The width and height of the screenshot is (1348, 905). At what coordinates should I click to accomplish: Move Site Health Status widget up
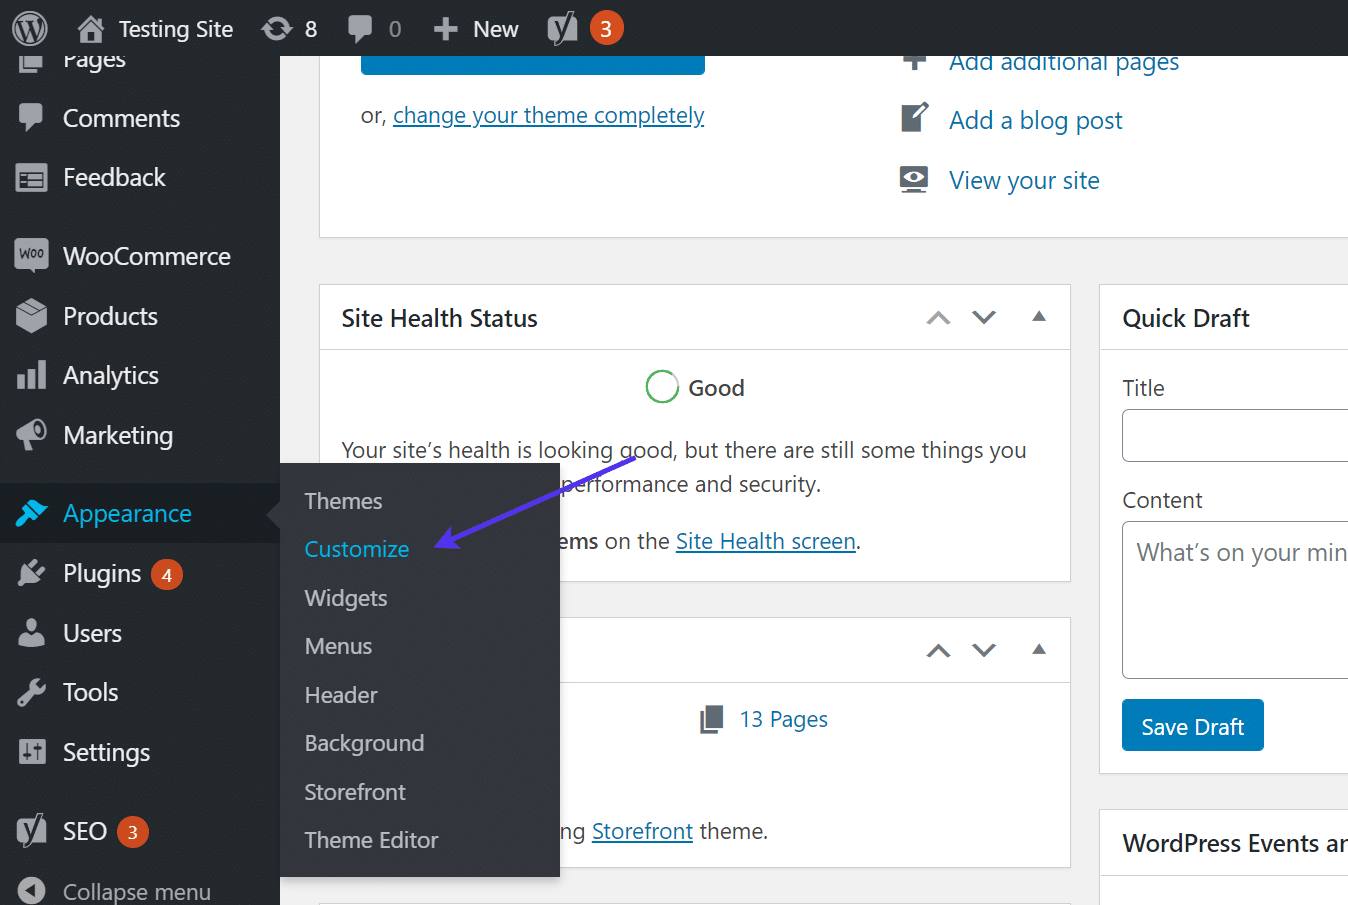click(938, 318)
